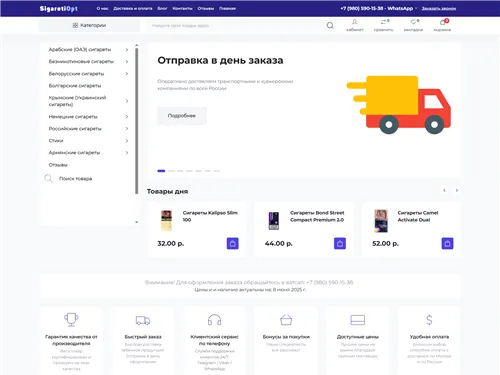Expand the Арабские (ОАЭ) сигареты category

coord(127,50)
